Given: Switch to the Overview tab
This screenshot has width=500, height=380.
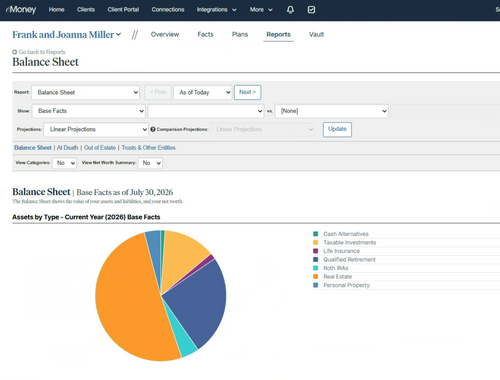Looking at the screenshot, I should click(165, 34).
